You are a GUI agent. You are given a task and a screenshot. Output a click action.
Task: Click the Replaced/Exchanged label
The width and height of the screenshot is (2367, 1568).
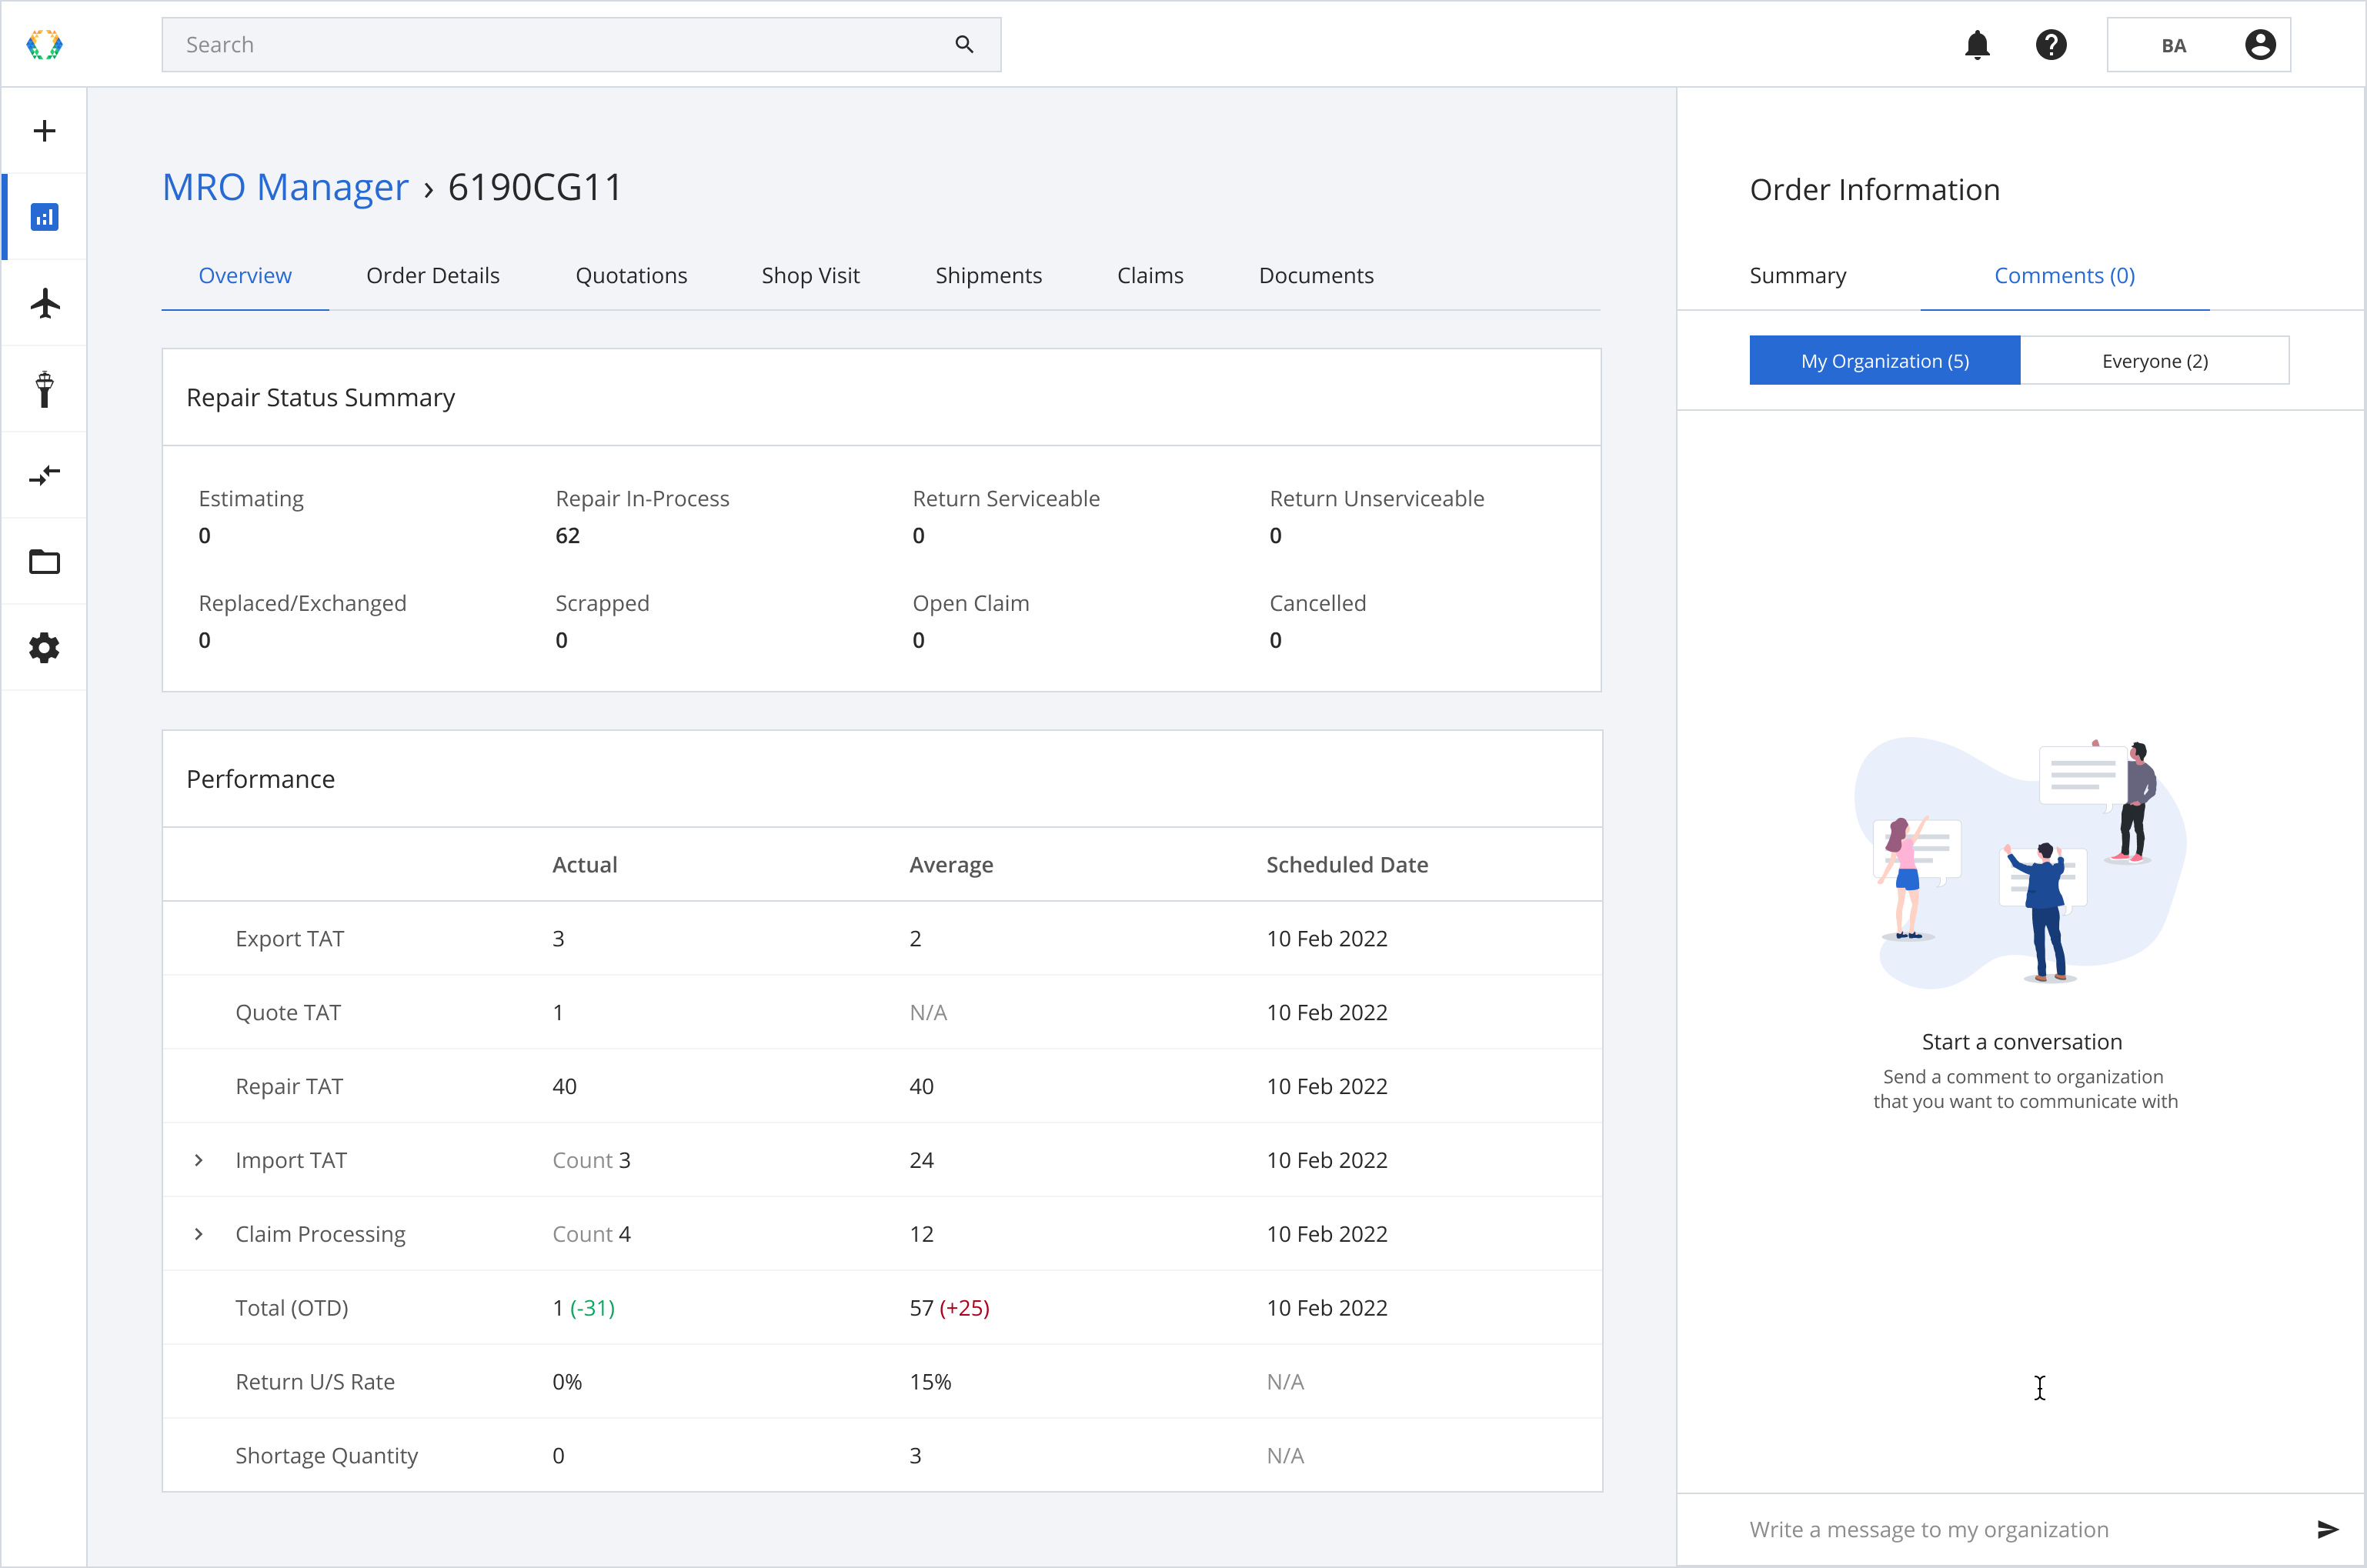(302, 604)
